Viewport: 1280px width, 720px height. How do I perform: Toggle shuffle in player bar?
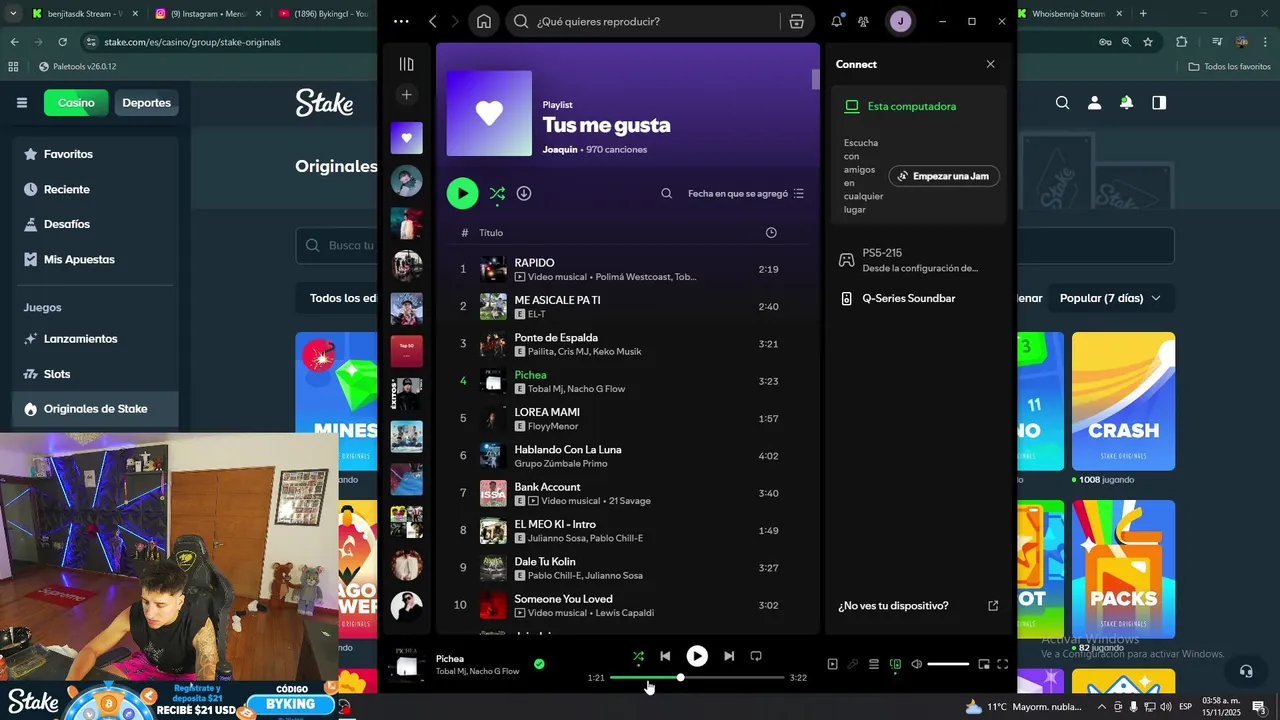(x=638, y=656)
